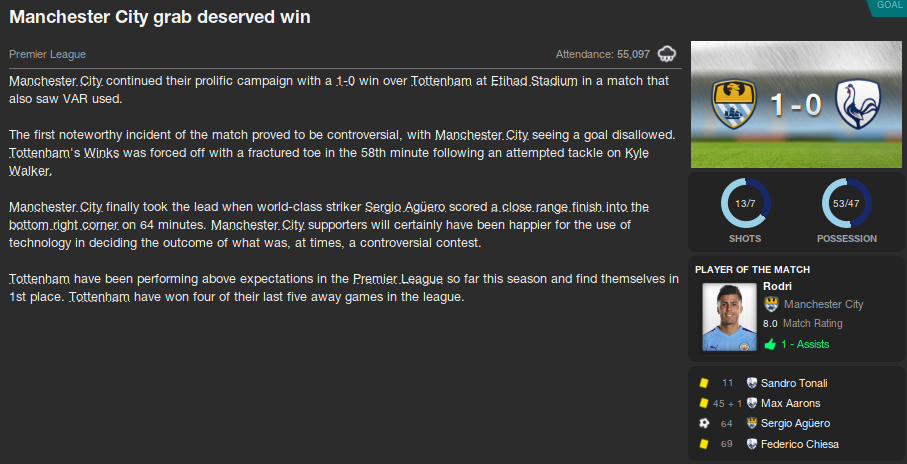The image size is (907, 464).
Task: Click the Shots 13/7 donut chart
Action: point(745,204)
